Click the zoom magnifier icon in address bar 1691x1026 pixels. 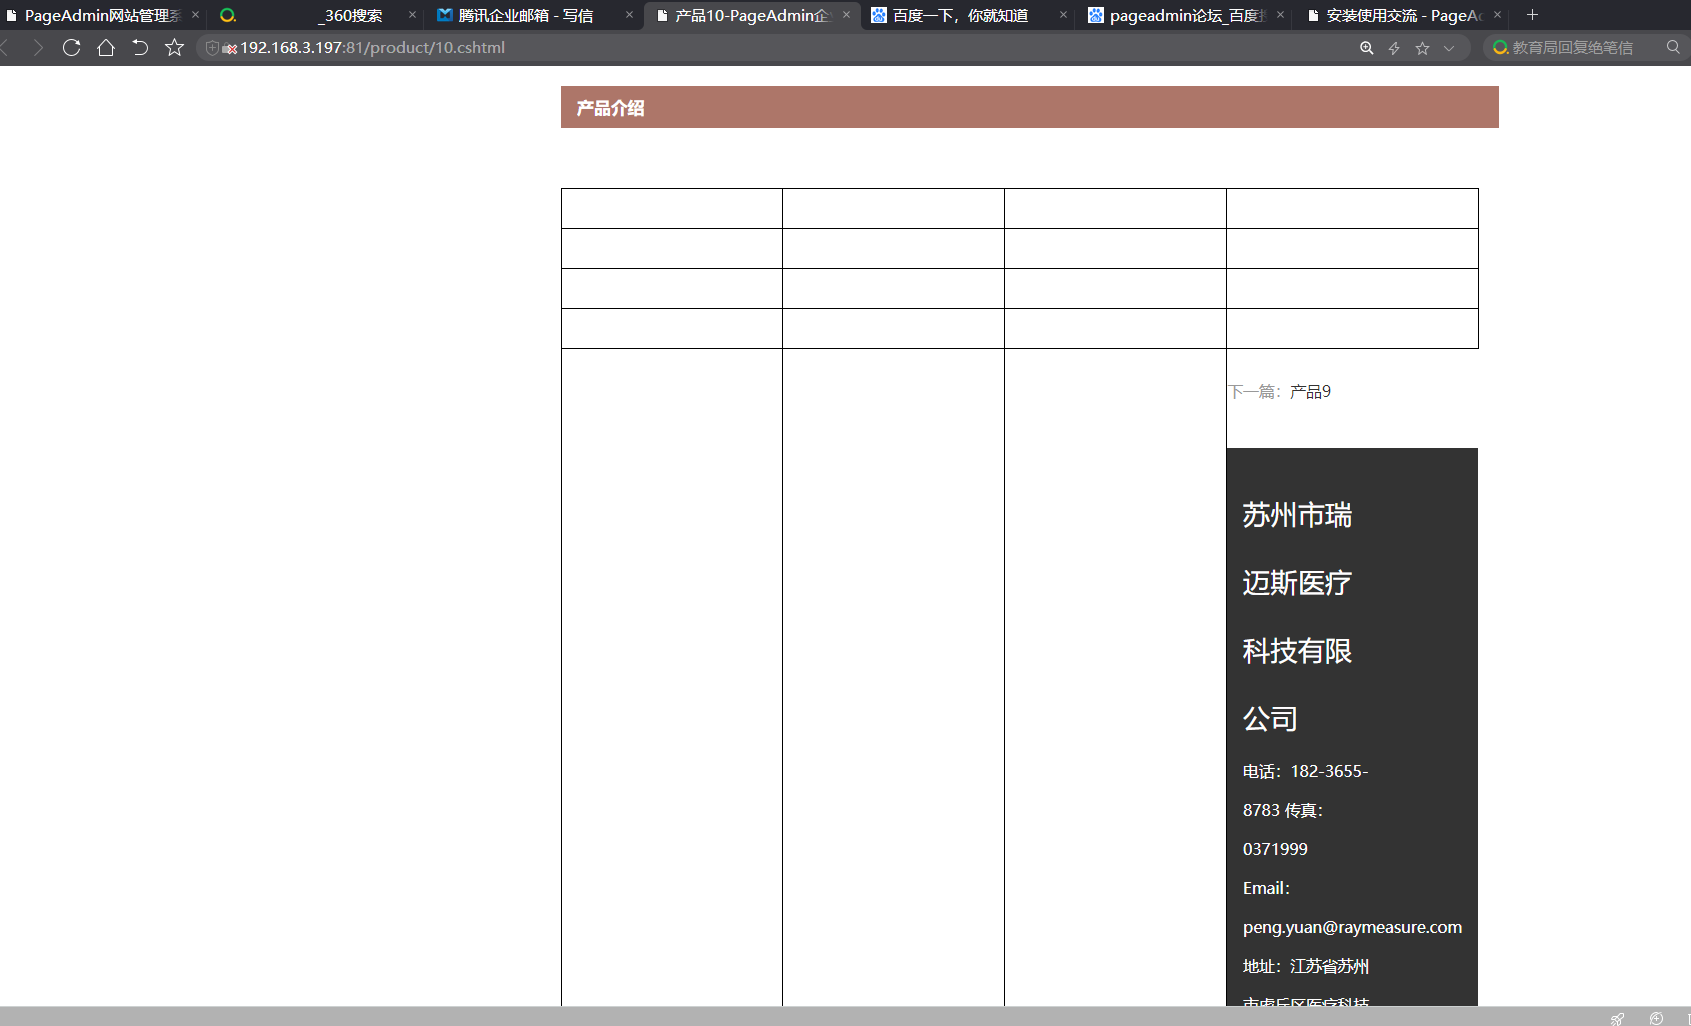(x=1366, y=48)
